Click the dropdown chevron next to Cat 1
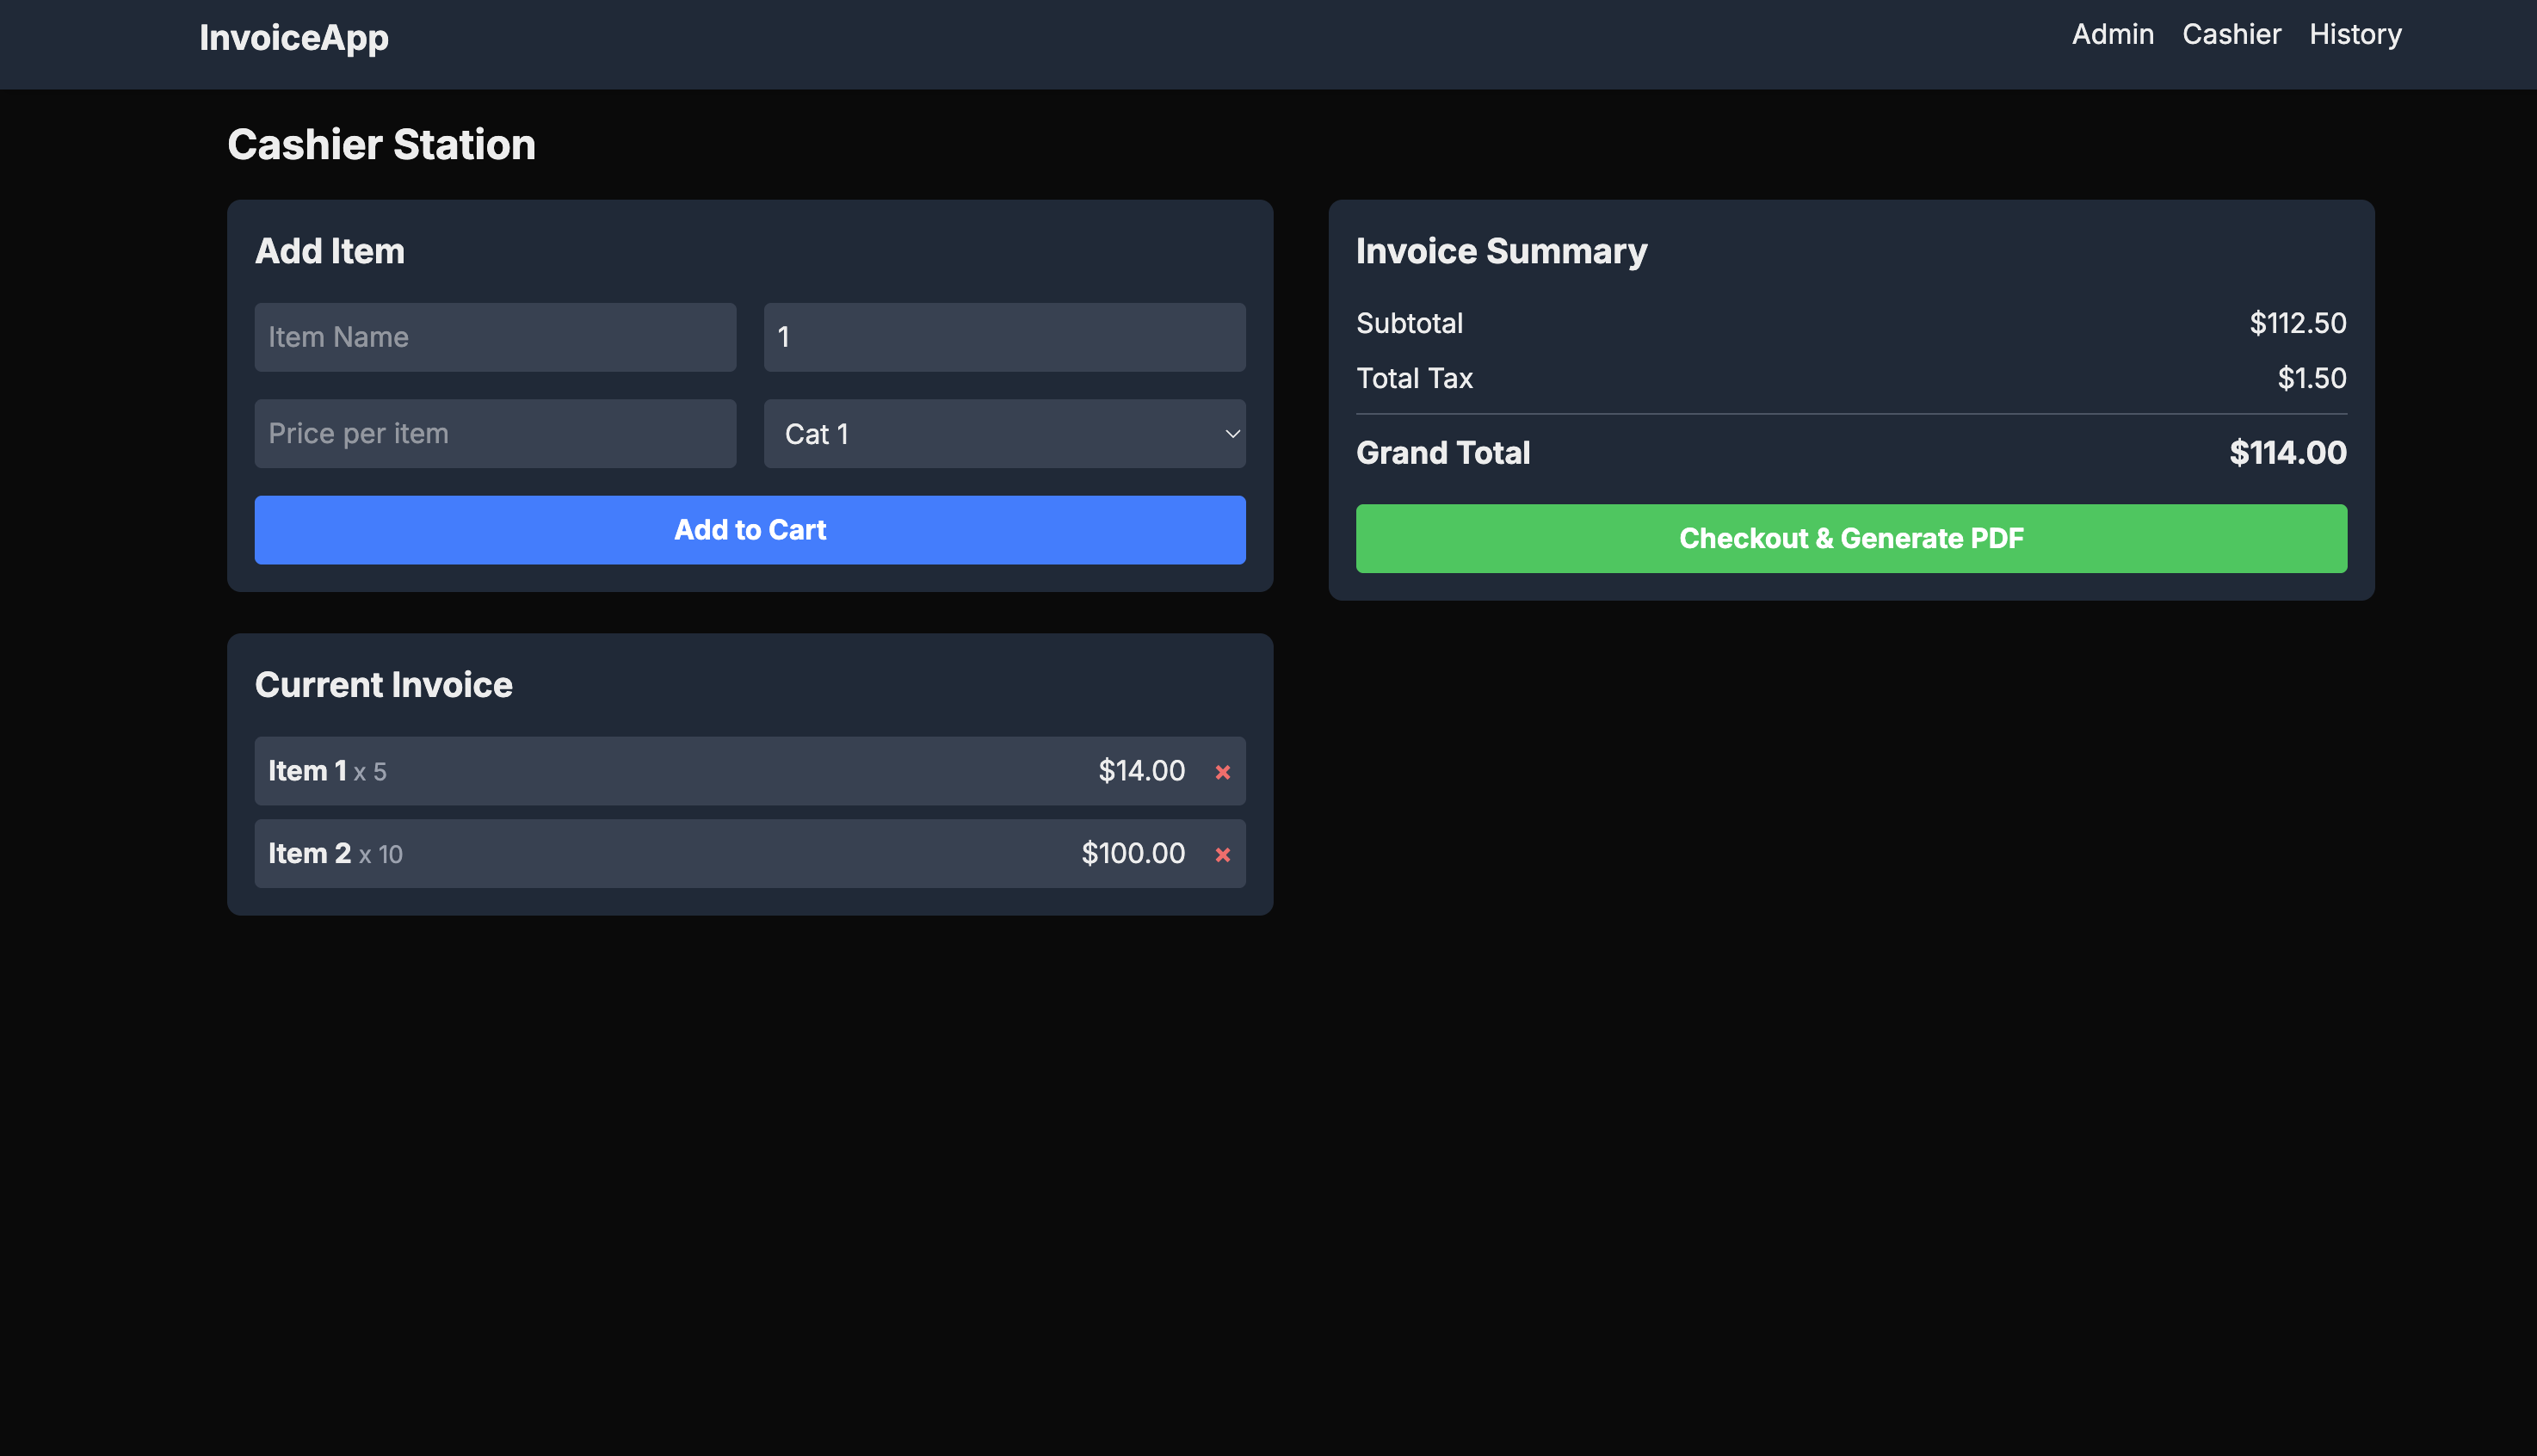The width and height of the screenshot is (2537, 1456). [x=1232, y=434]
